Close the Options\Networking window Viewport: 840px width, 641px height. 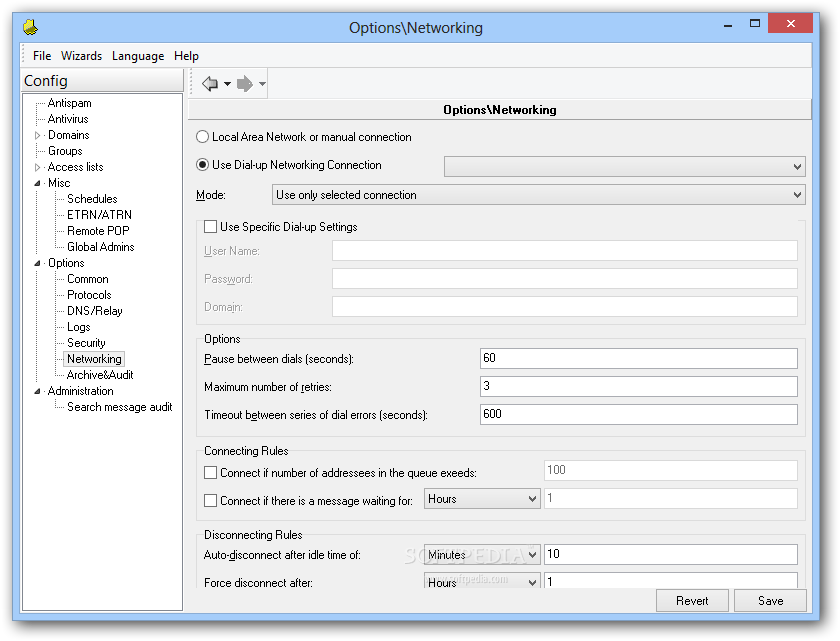pos(790,23)
